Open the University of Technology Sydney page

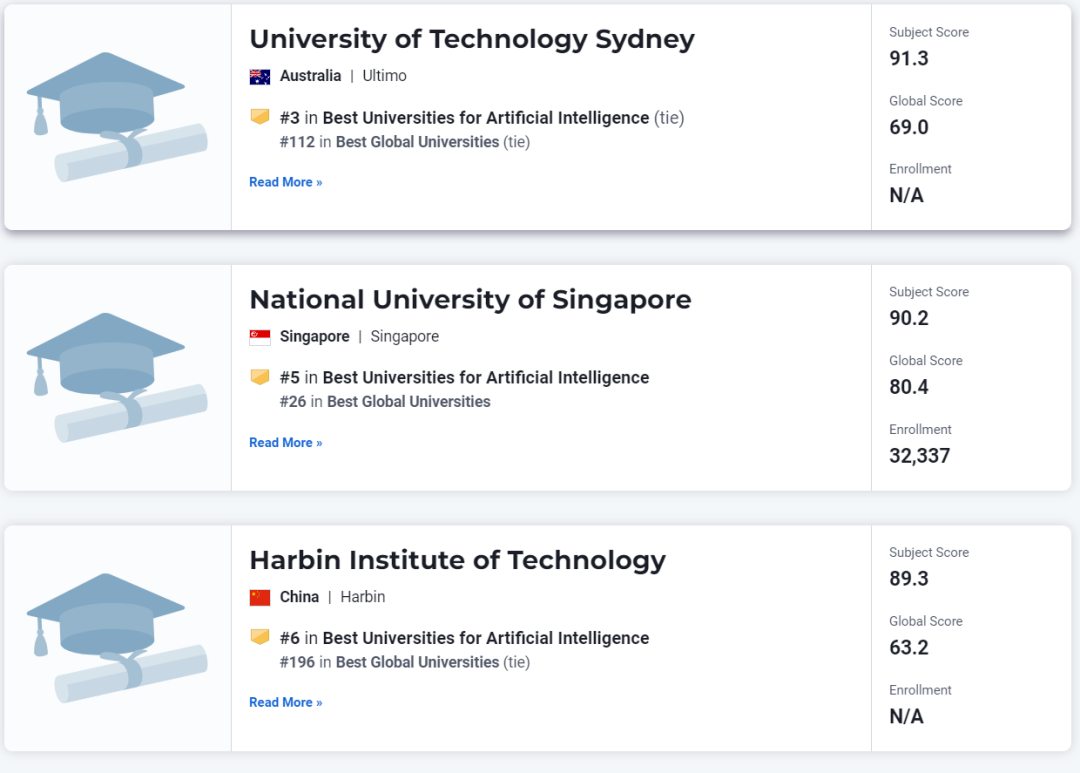coord(471,40)
